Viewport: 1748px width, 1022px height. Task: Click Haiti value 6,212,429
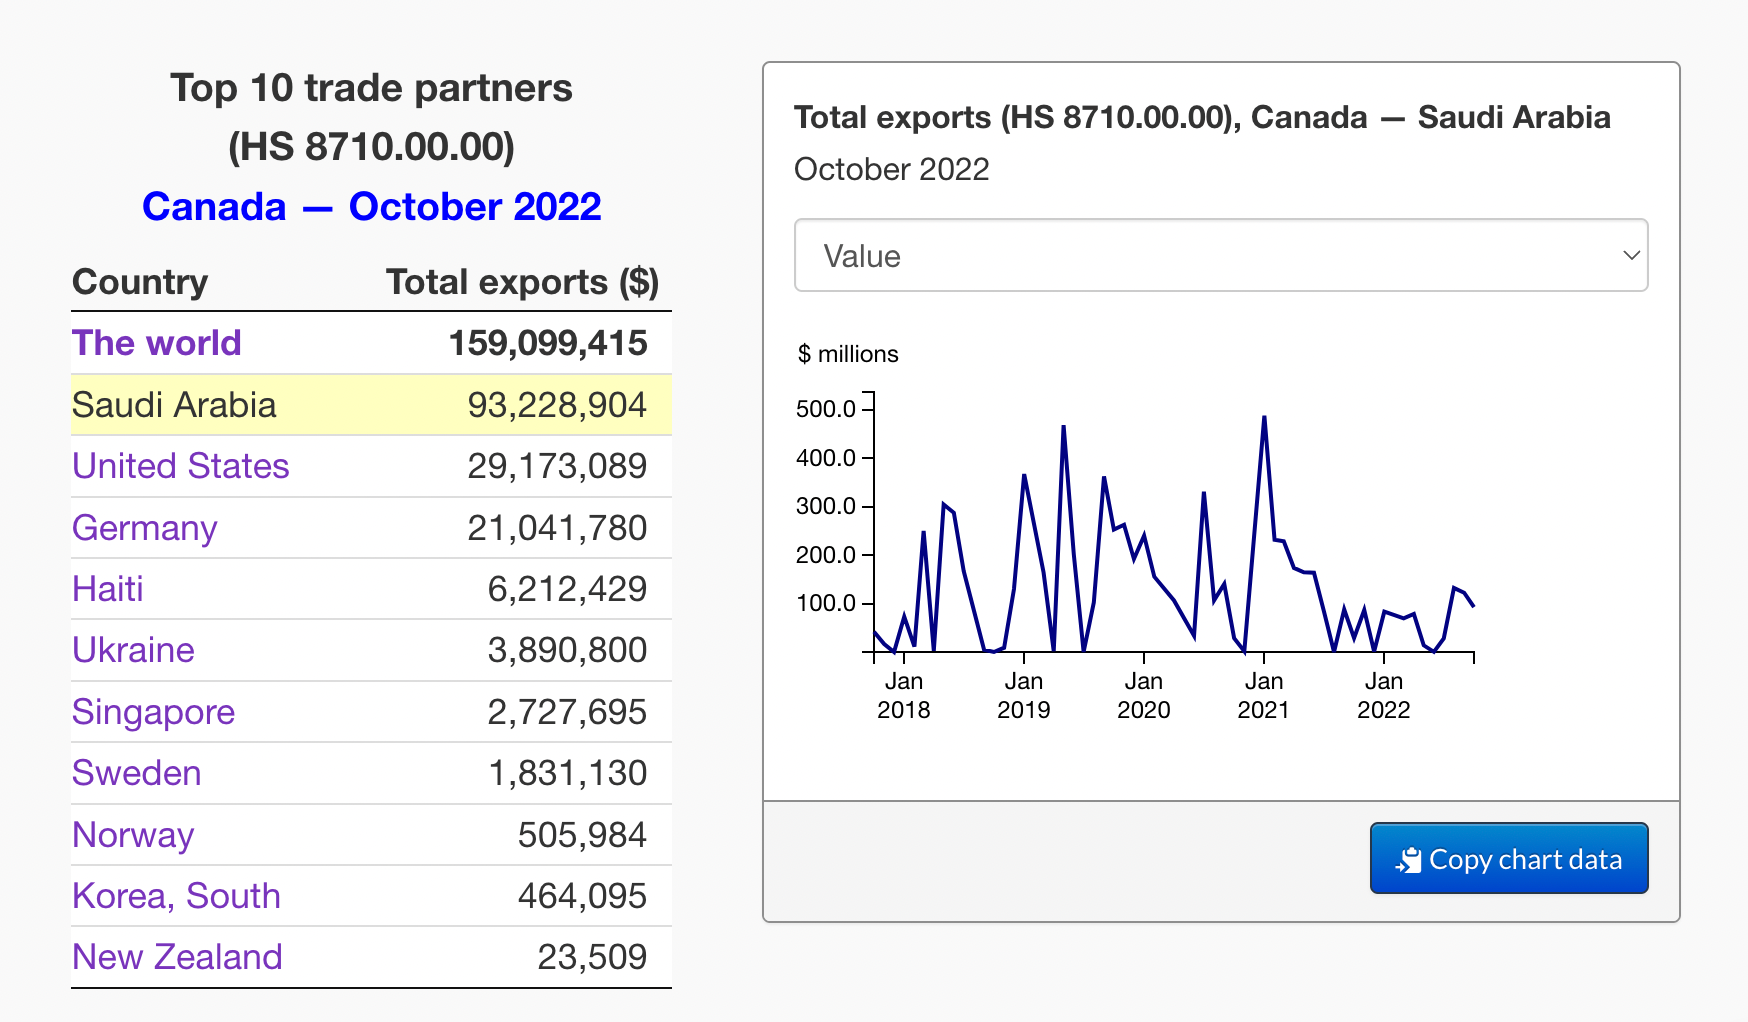click(567, 589)
